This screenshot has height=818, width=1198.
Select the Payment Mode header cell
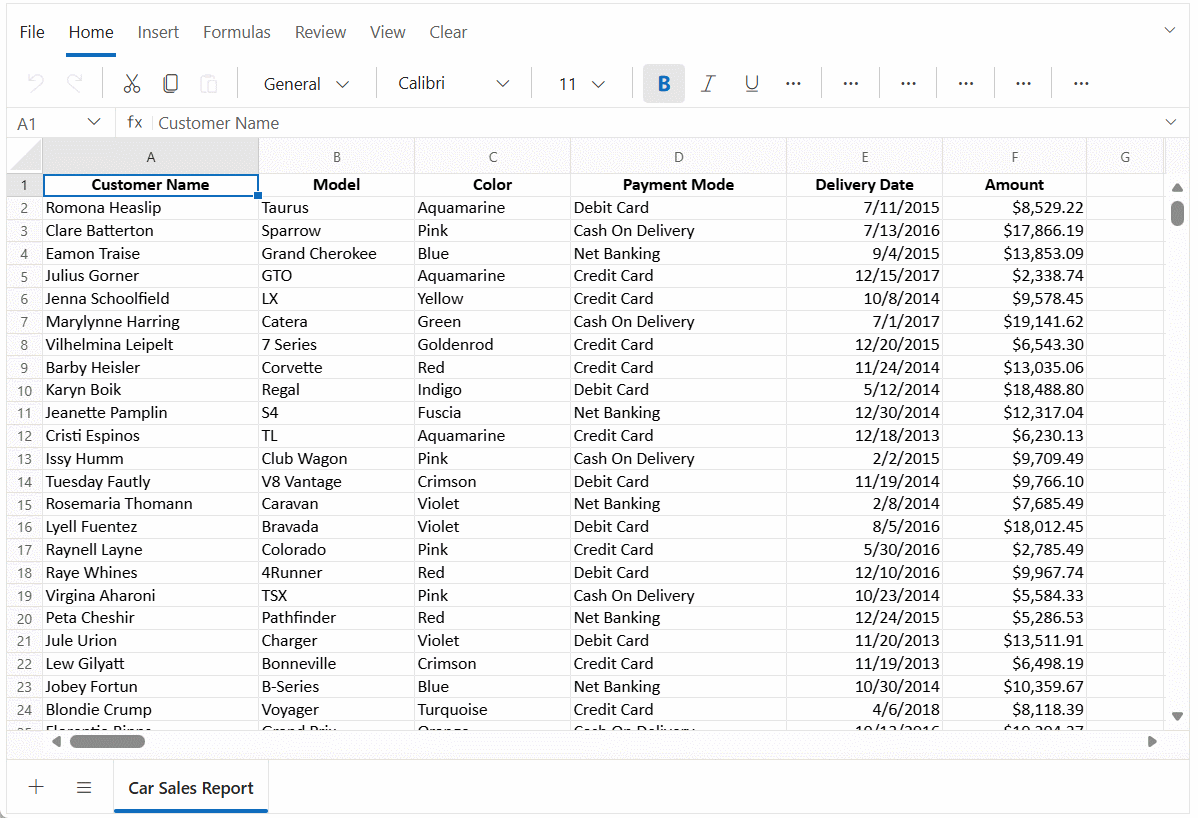(678, 185)
